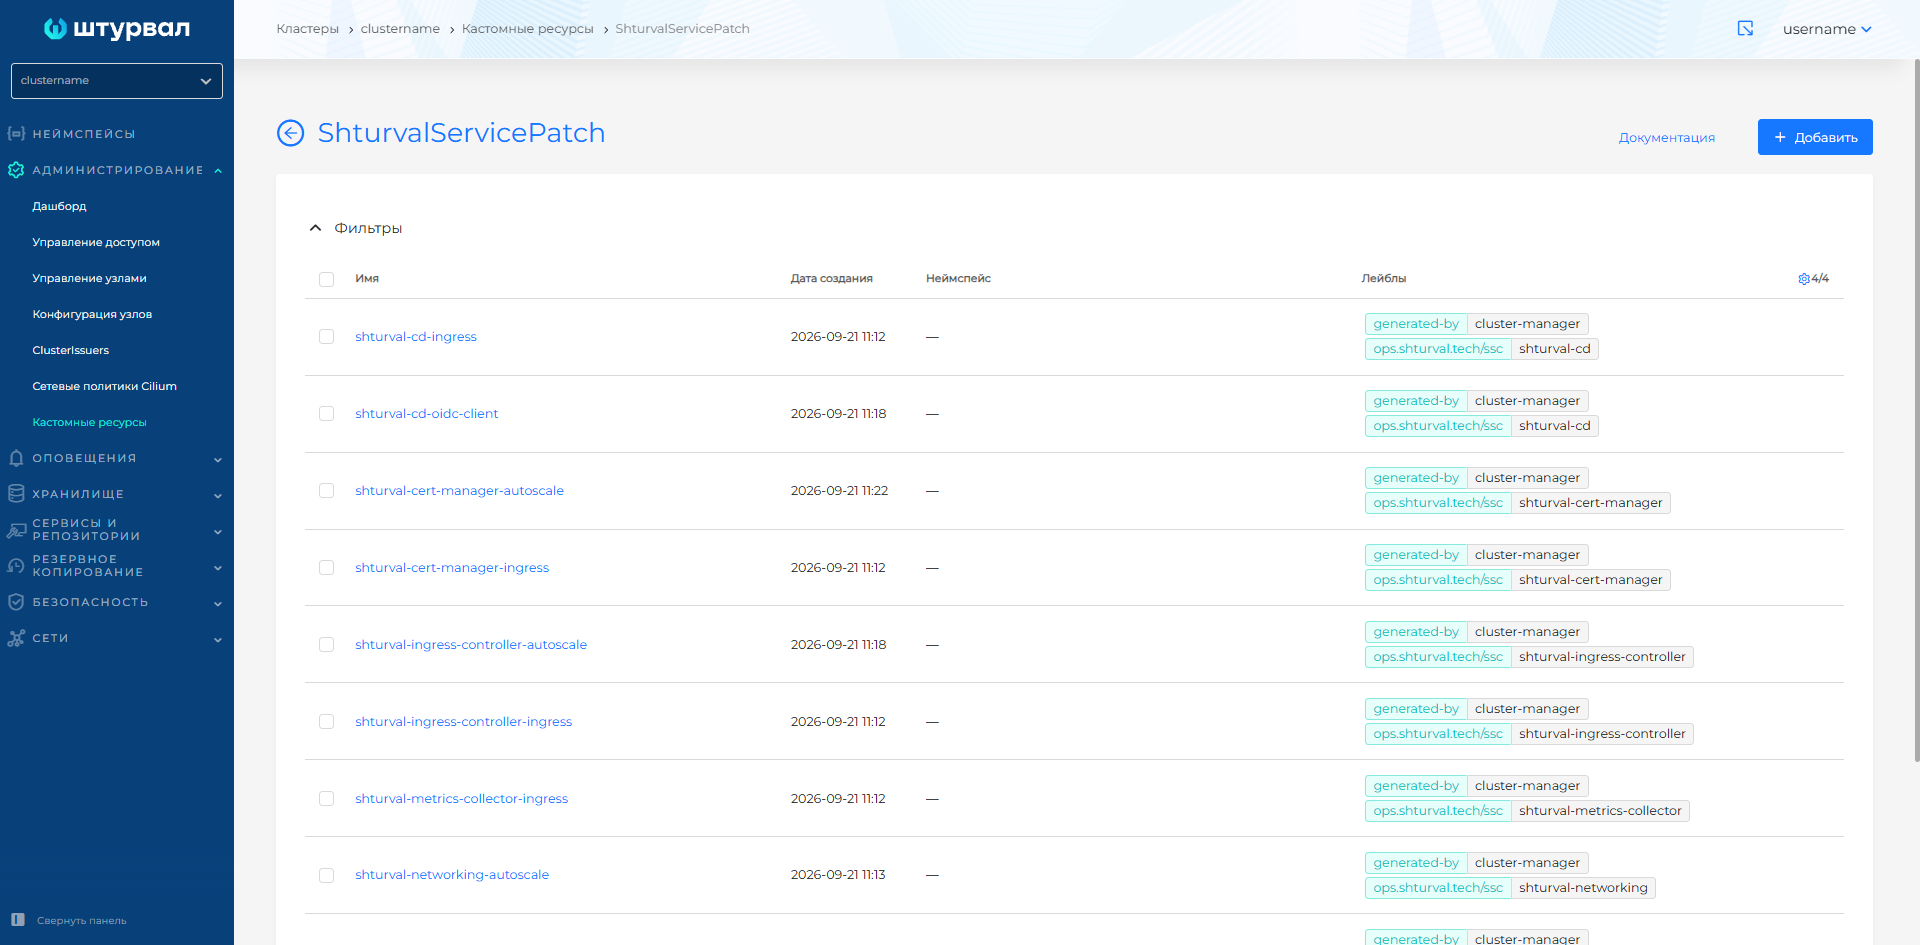Click the back arrow beside ShturvalServicePatch title
This screenshot has height=945, width=1920.
click(x=290, y=133)
